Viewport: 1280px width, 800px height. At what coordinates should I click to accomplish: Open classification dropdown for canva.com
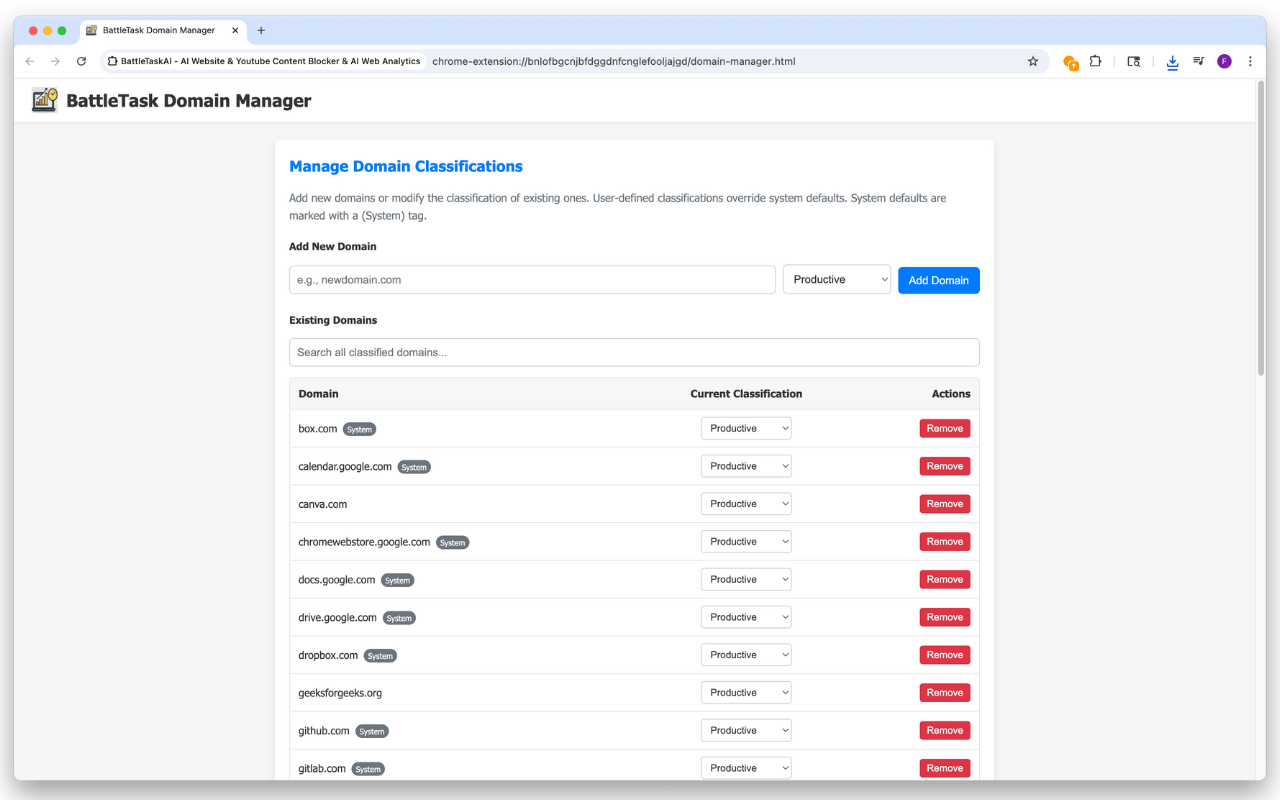tap(746, 504)
